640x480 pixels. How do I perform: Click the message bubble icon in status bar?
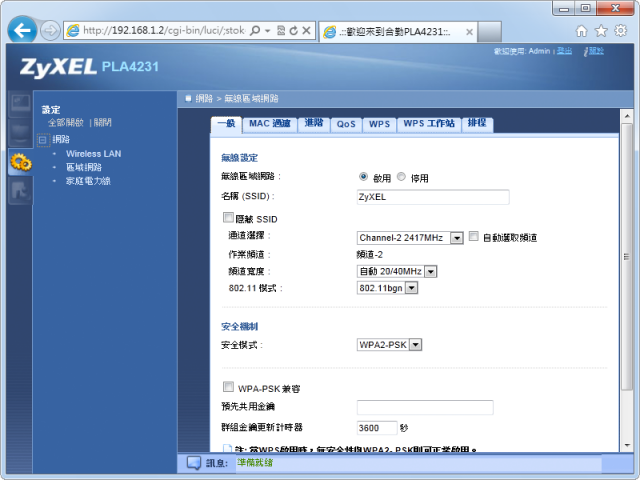pos(194,463)
